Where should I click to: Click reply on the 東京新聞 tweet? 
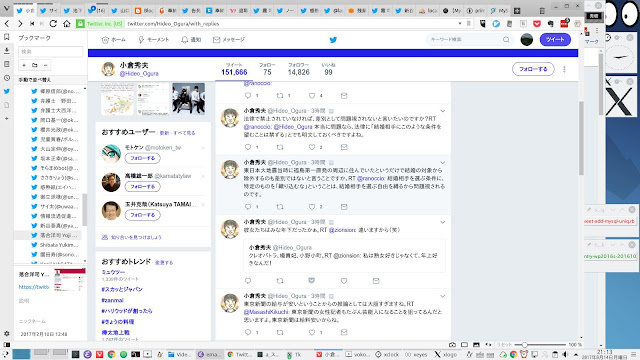coord(248,332)
